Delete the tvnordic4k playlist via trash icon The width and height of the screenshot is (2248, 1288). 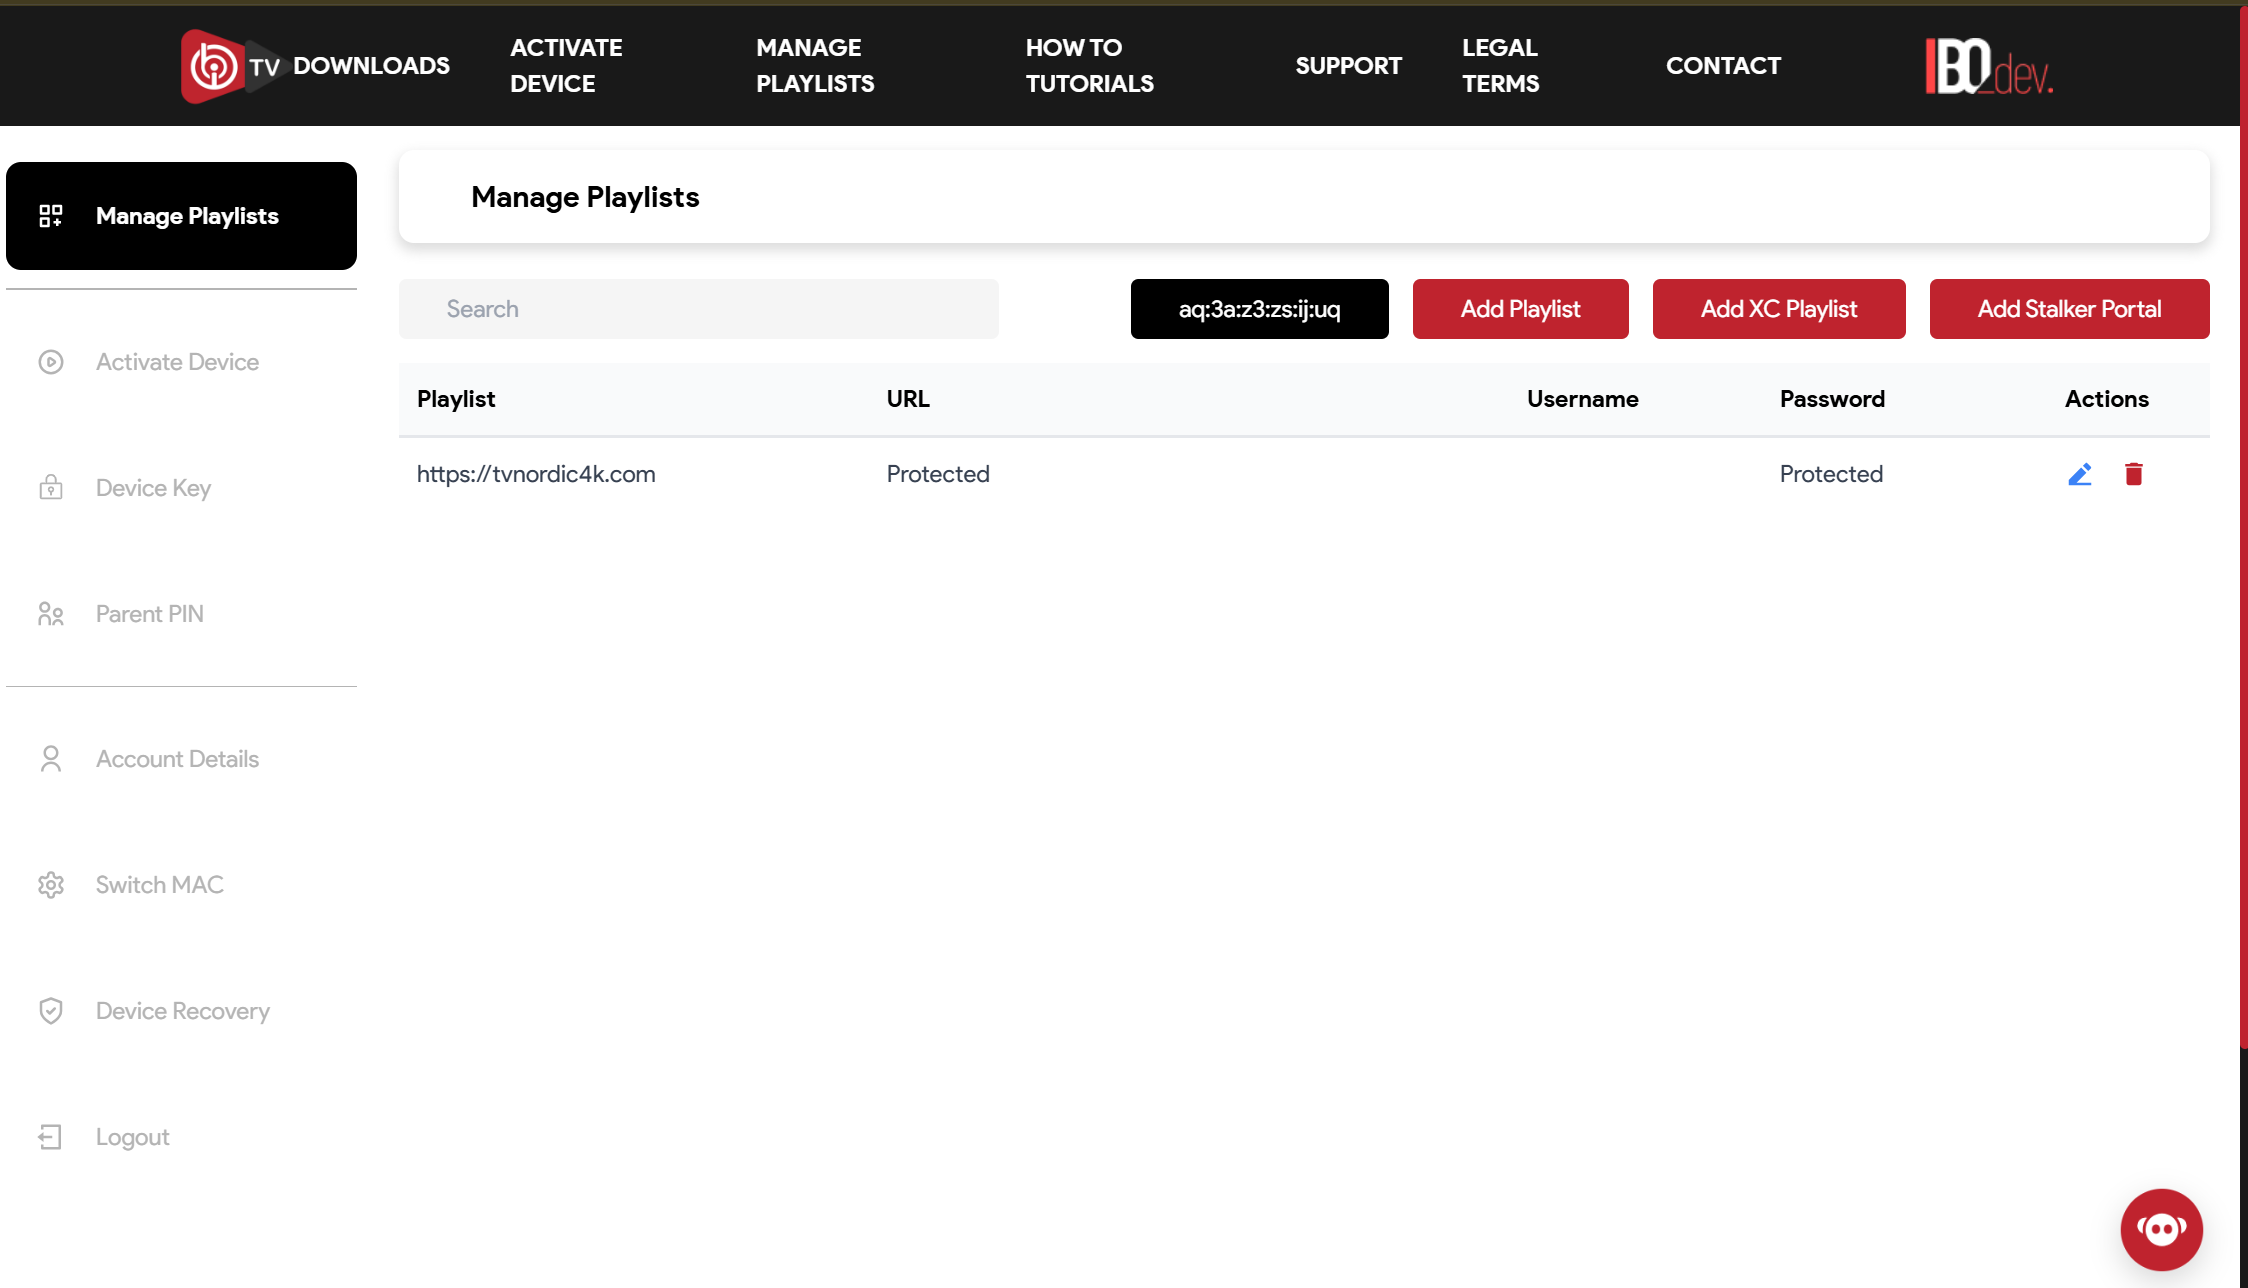2134,474
